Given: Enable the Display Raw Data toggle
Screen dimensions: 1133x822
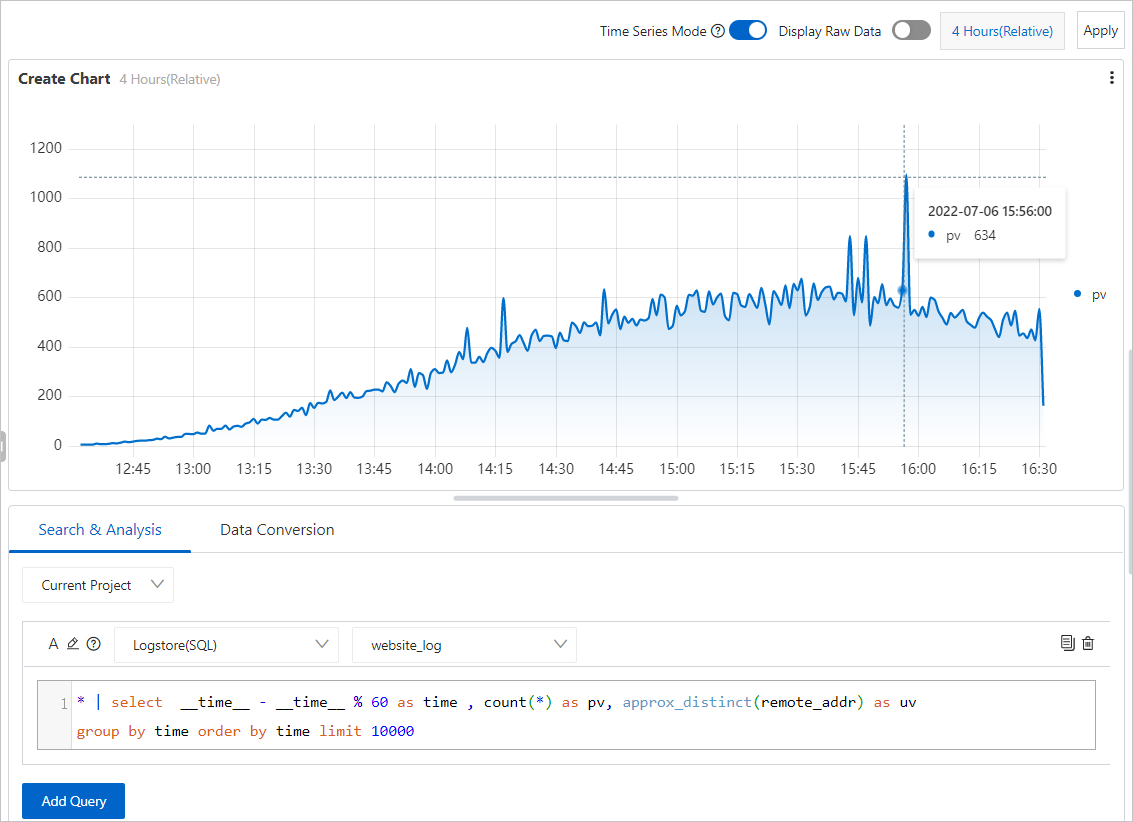Looking at the screenshot, I should pos(911,31).
